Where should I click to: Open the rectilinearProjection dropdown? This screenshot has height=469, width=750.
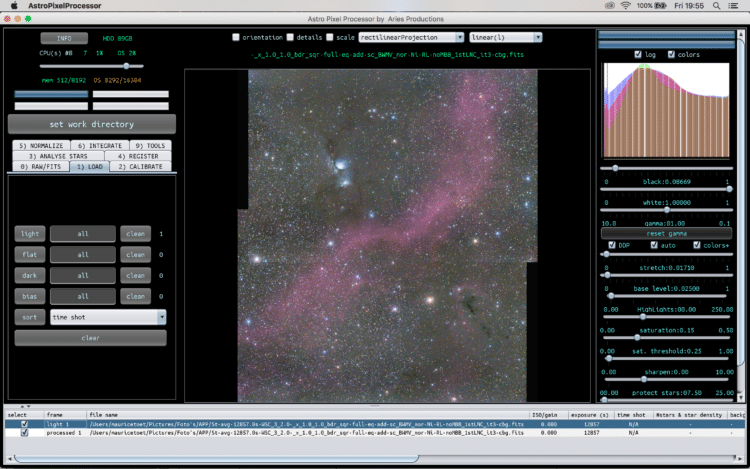(x=411, y=37)
